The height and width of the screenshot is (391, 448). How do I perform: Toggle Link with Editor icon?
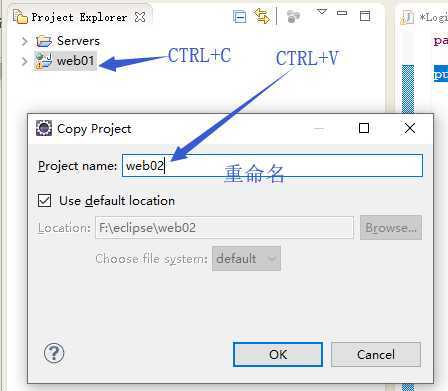262,16
